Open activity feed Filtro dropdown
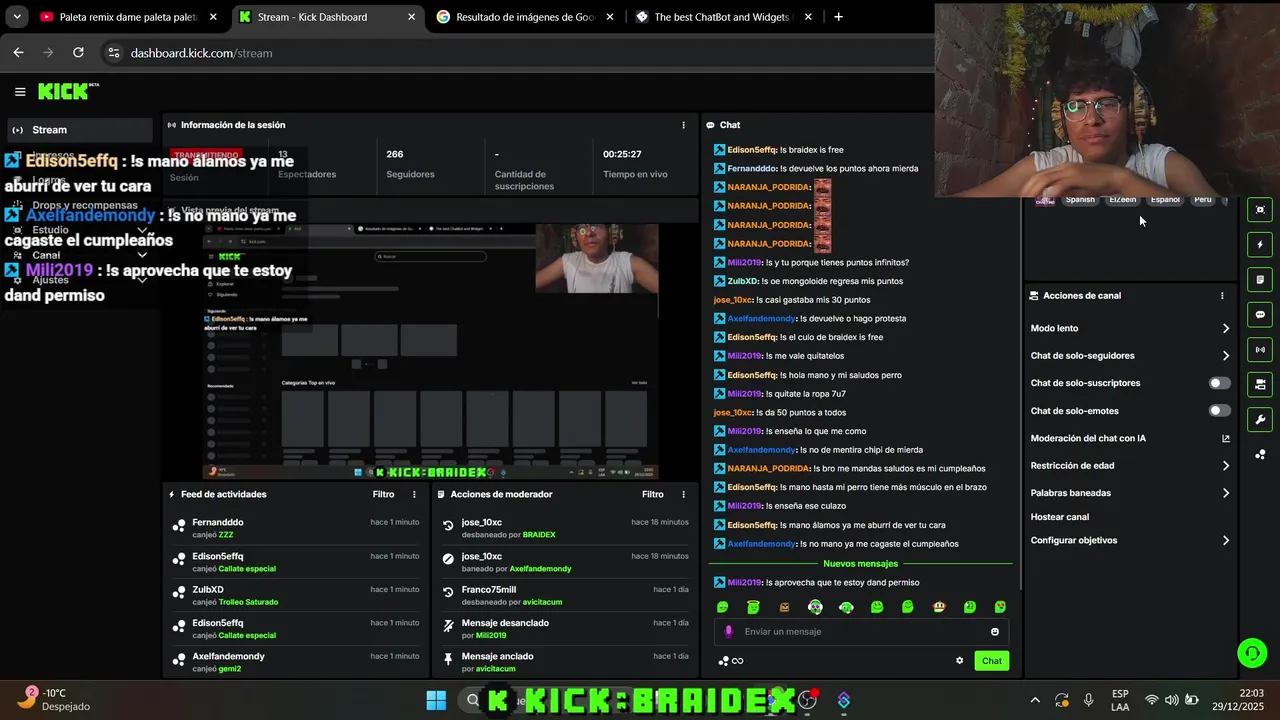Image resolution: width=1280 pixels, height=720 pixels. click(383, 494)
